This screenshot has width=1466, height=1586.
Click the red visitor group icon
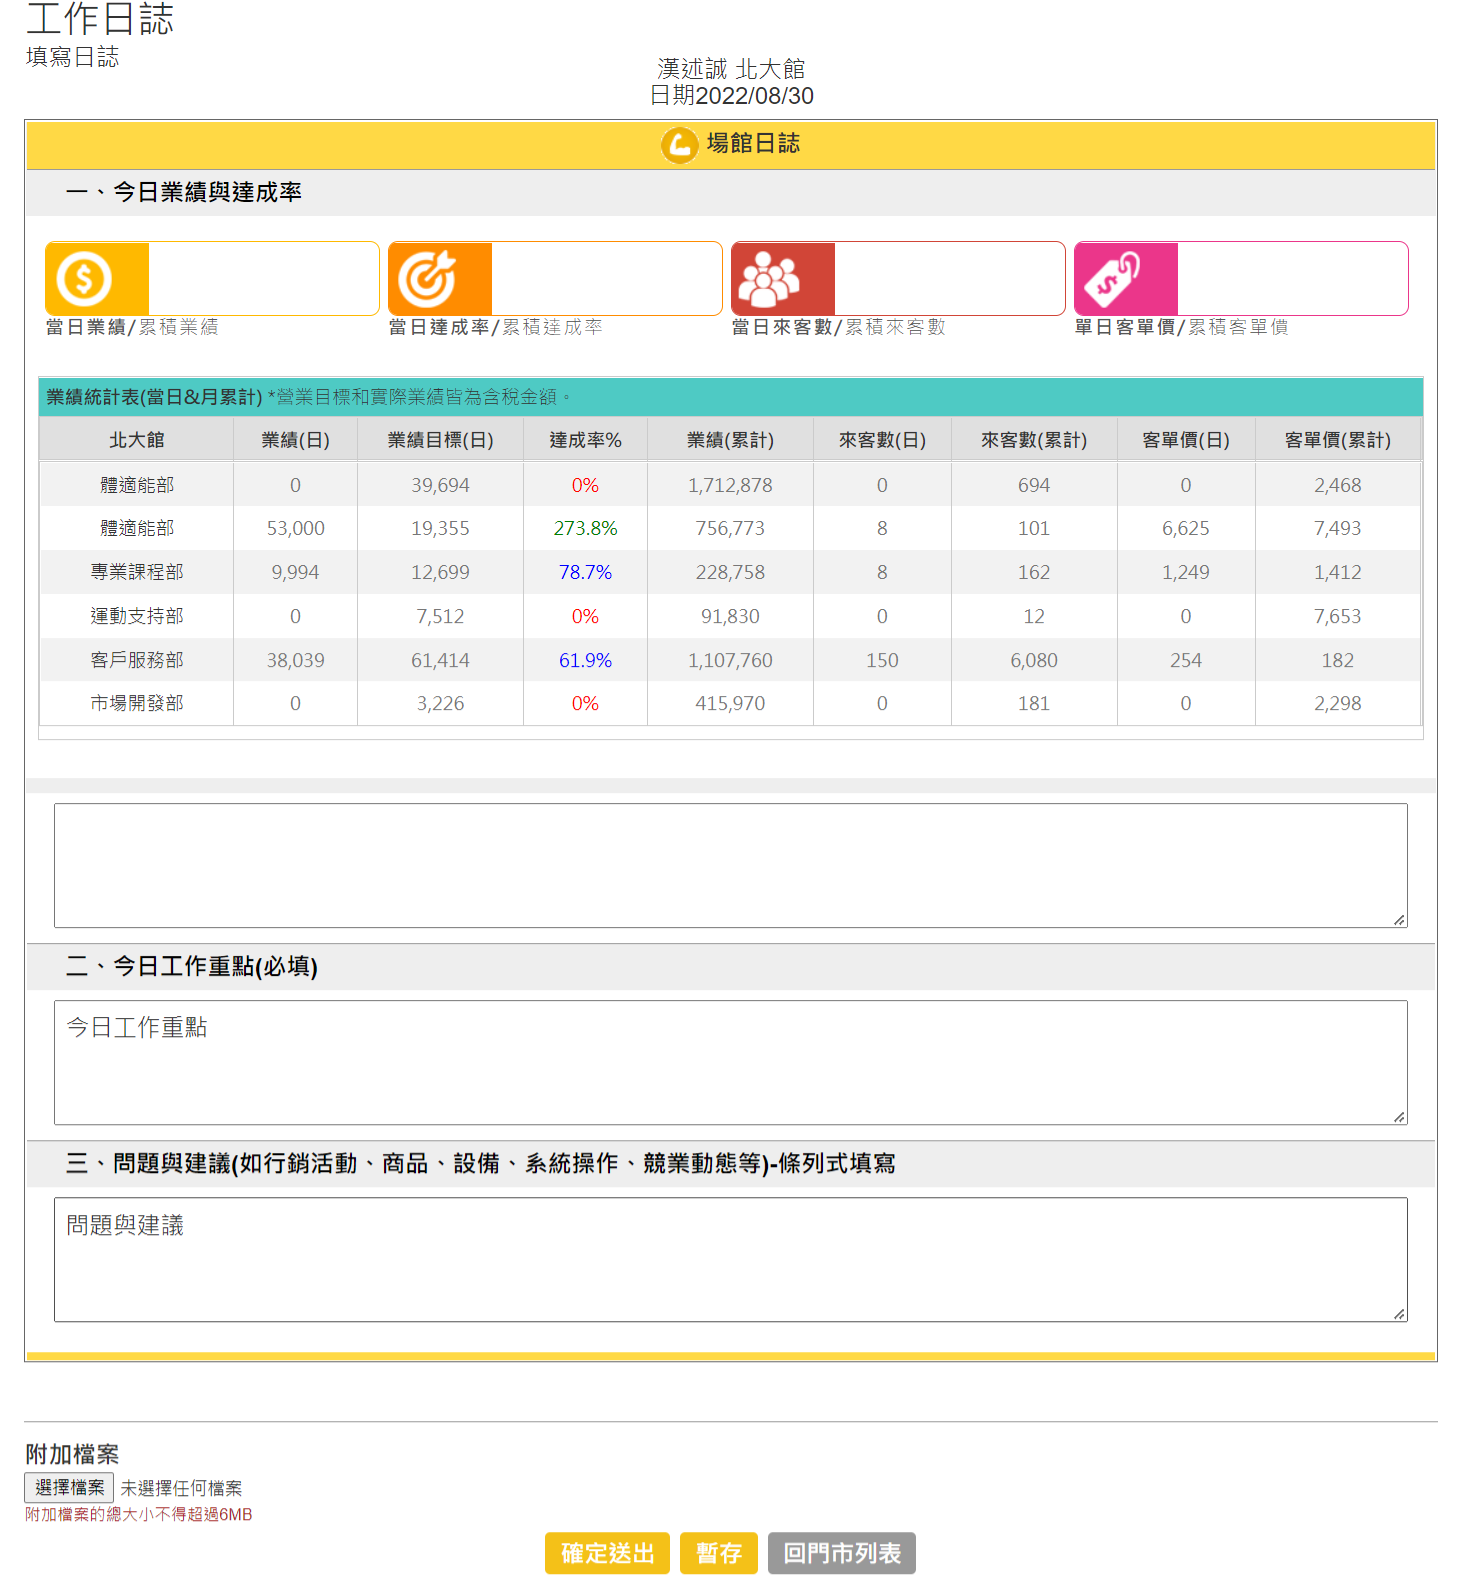[x=769, y=279]
